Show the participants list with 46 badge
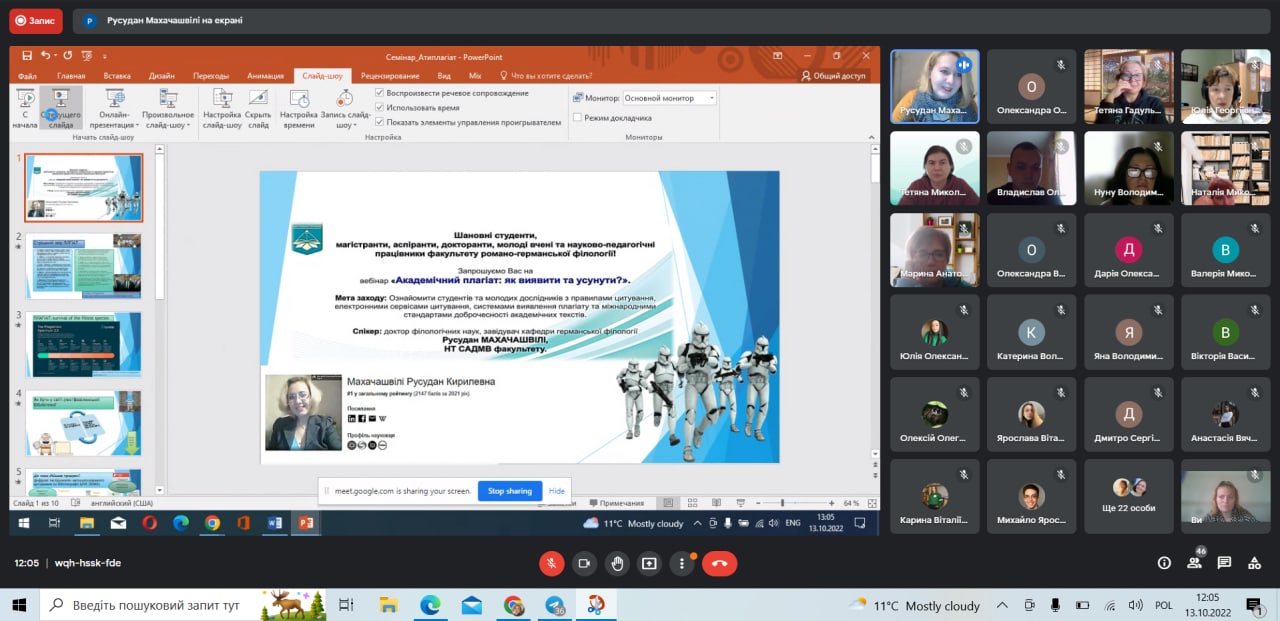The image size is (1280, 621). [x=1194, y=563]
